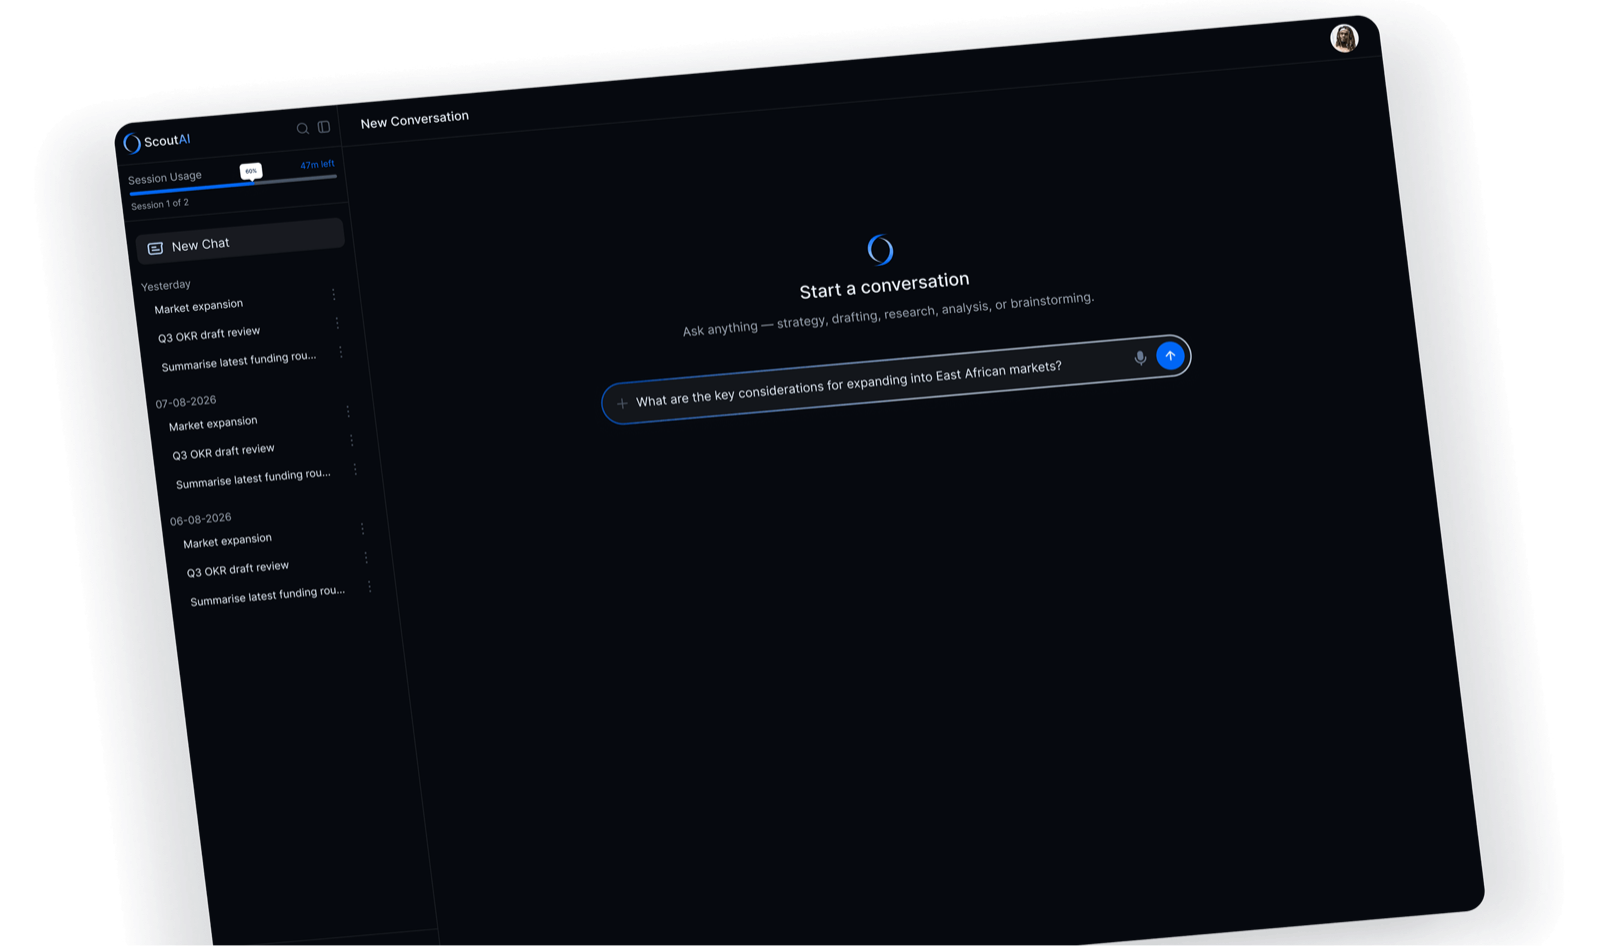This screenshot has height=946, width=1600.
Task: Open Summarise latest funding chat from Yesterday
Action: (x=239, y=361)
